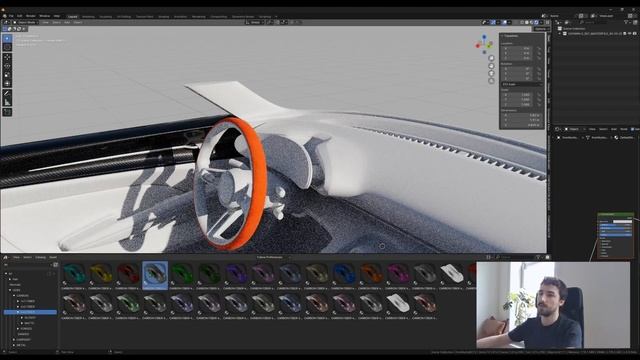Open the viewport Options dropdown
Image resolution: width=640 pixels, height=360 pixels.
[x=541, y=29]
